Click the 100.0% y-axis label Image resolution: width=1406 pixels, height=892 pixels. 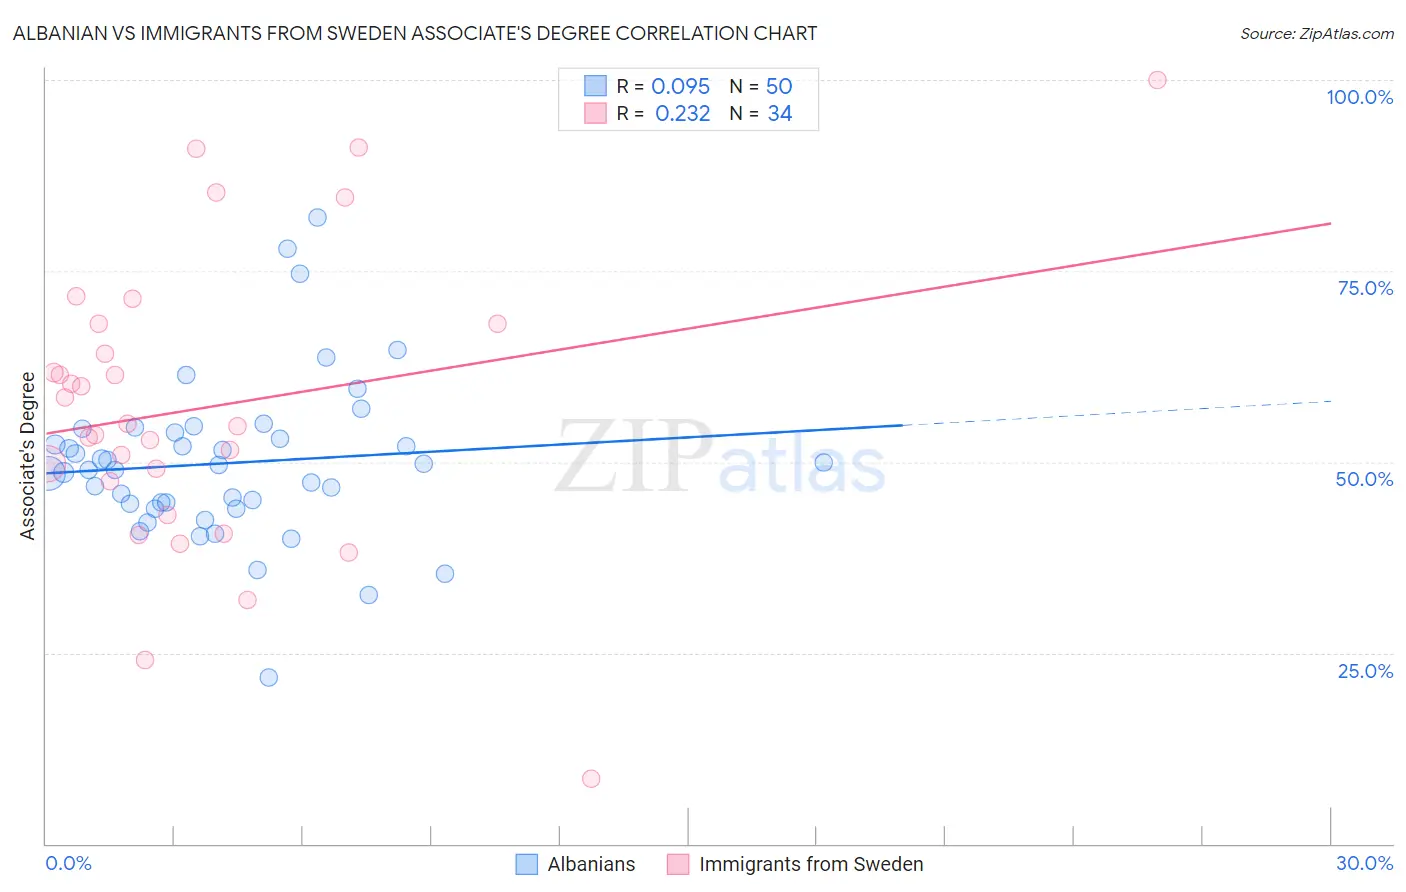1359,97
